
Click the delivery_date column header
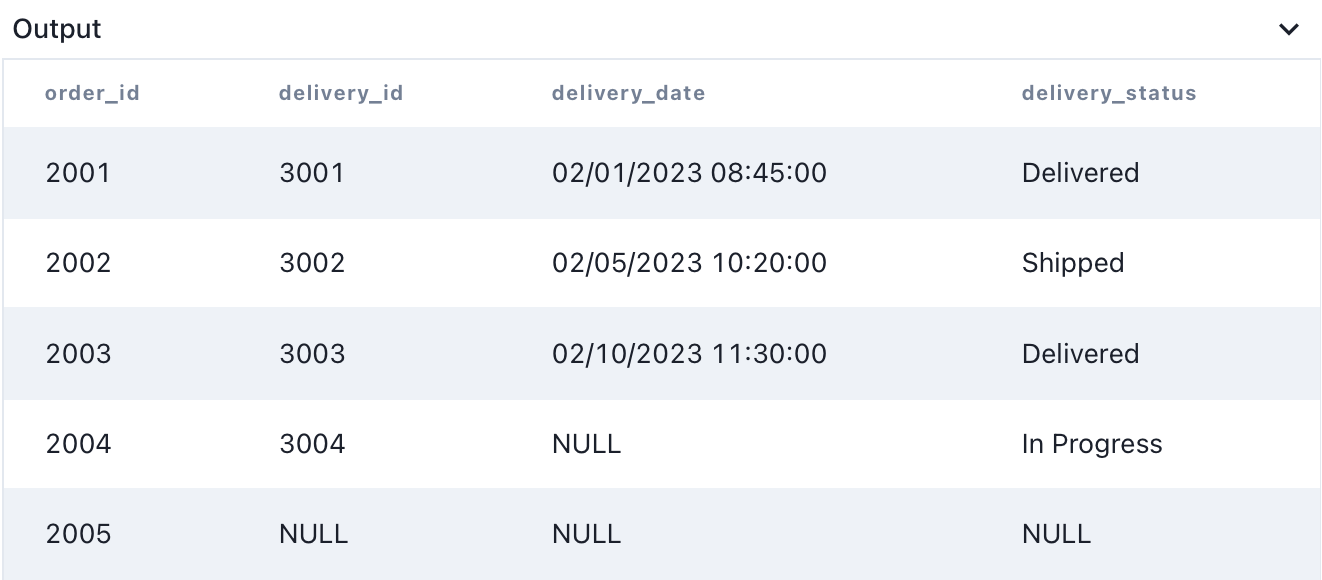click(628, 93)
